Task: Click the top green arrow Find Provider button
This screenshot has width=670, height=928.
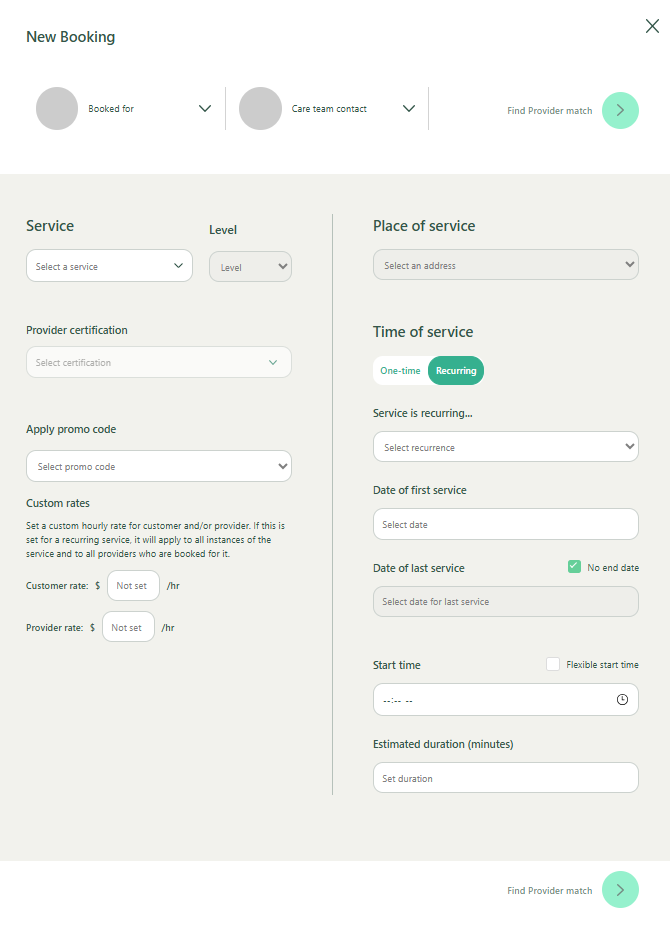Action: tap(620, 110)
